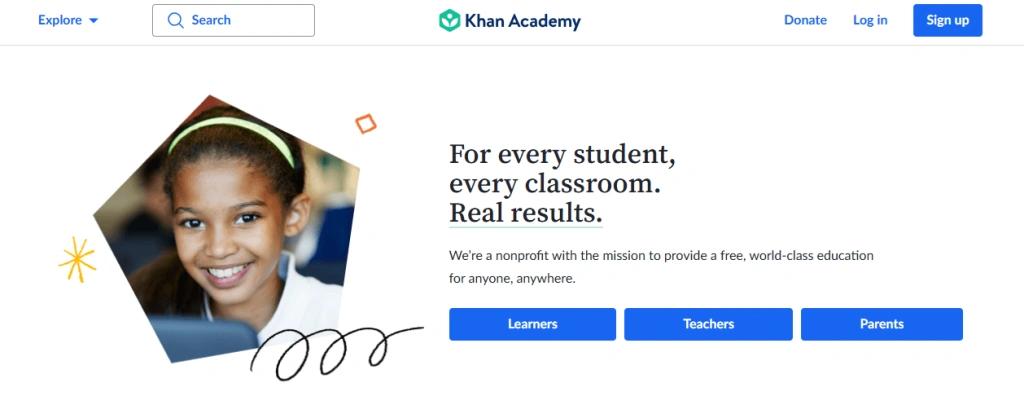
Task: Open the Donate link
Action: [x=805, y=20]
